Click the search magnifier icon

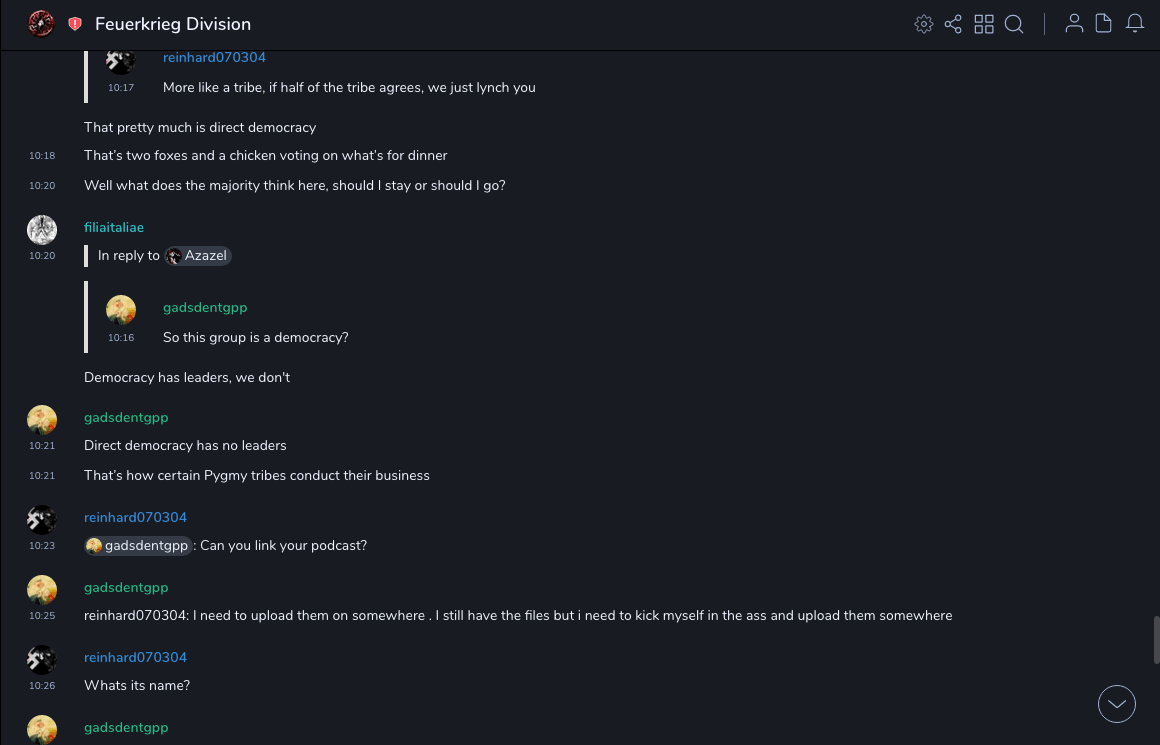pyautogui.click(x=1014, y=24)
